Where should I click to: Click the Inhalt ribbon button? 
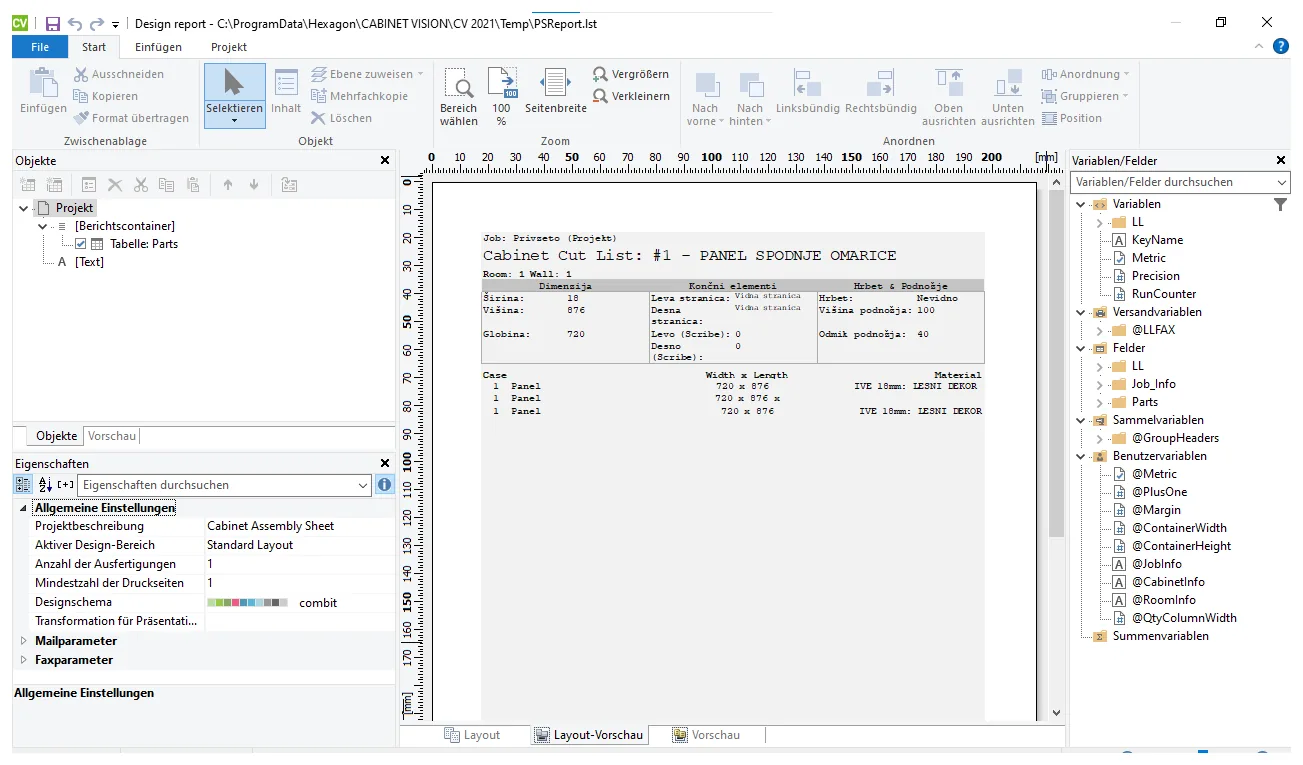pyautogui.click(x=286, y=92)
